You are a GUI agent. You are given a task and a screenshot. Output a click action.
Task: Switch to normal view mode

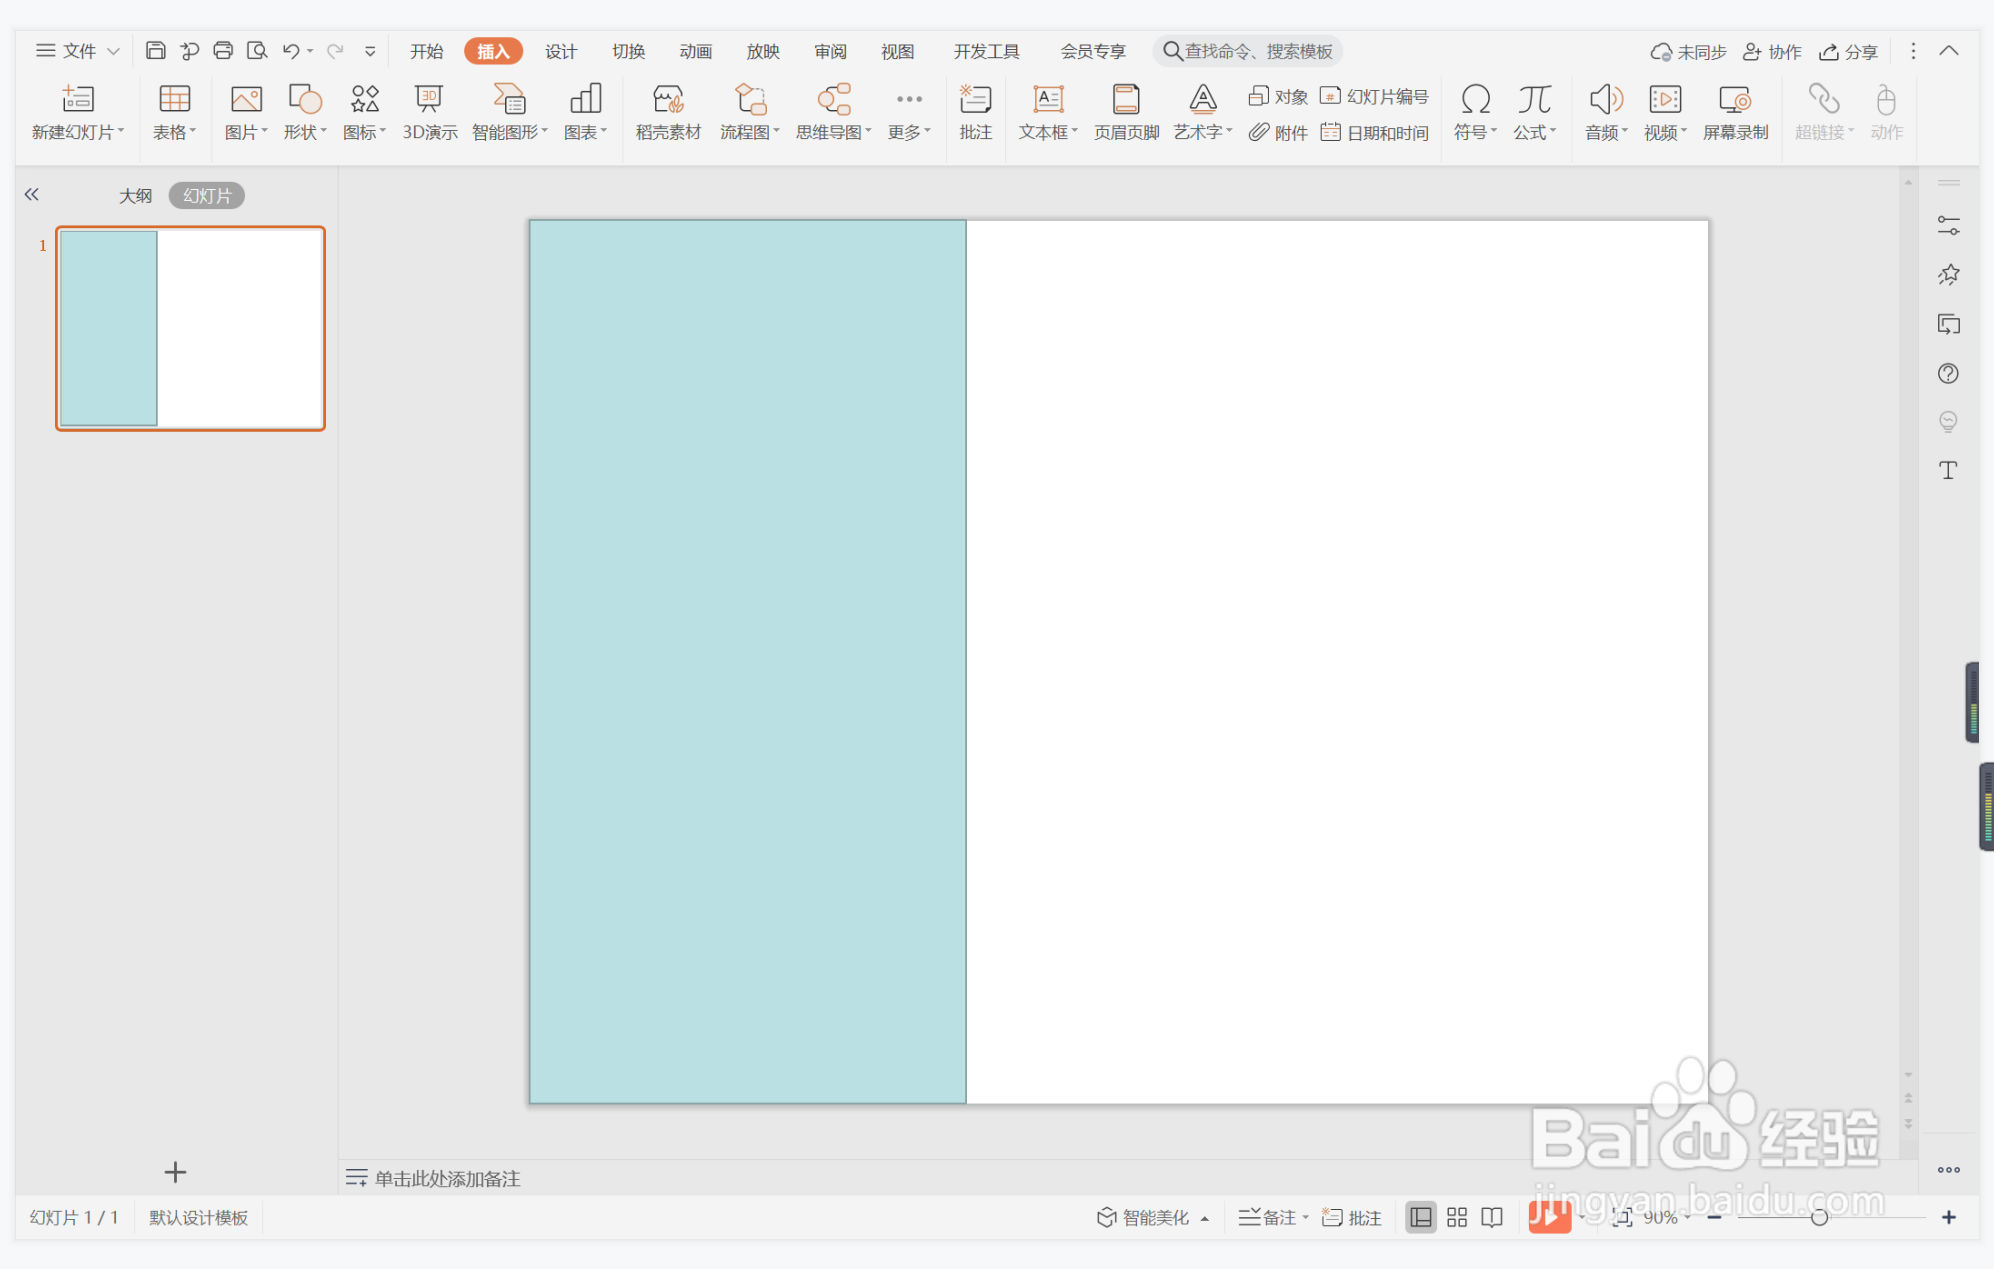click(1420, 1217)
